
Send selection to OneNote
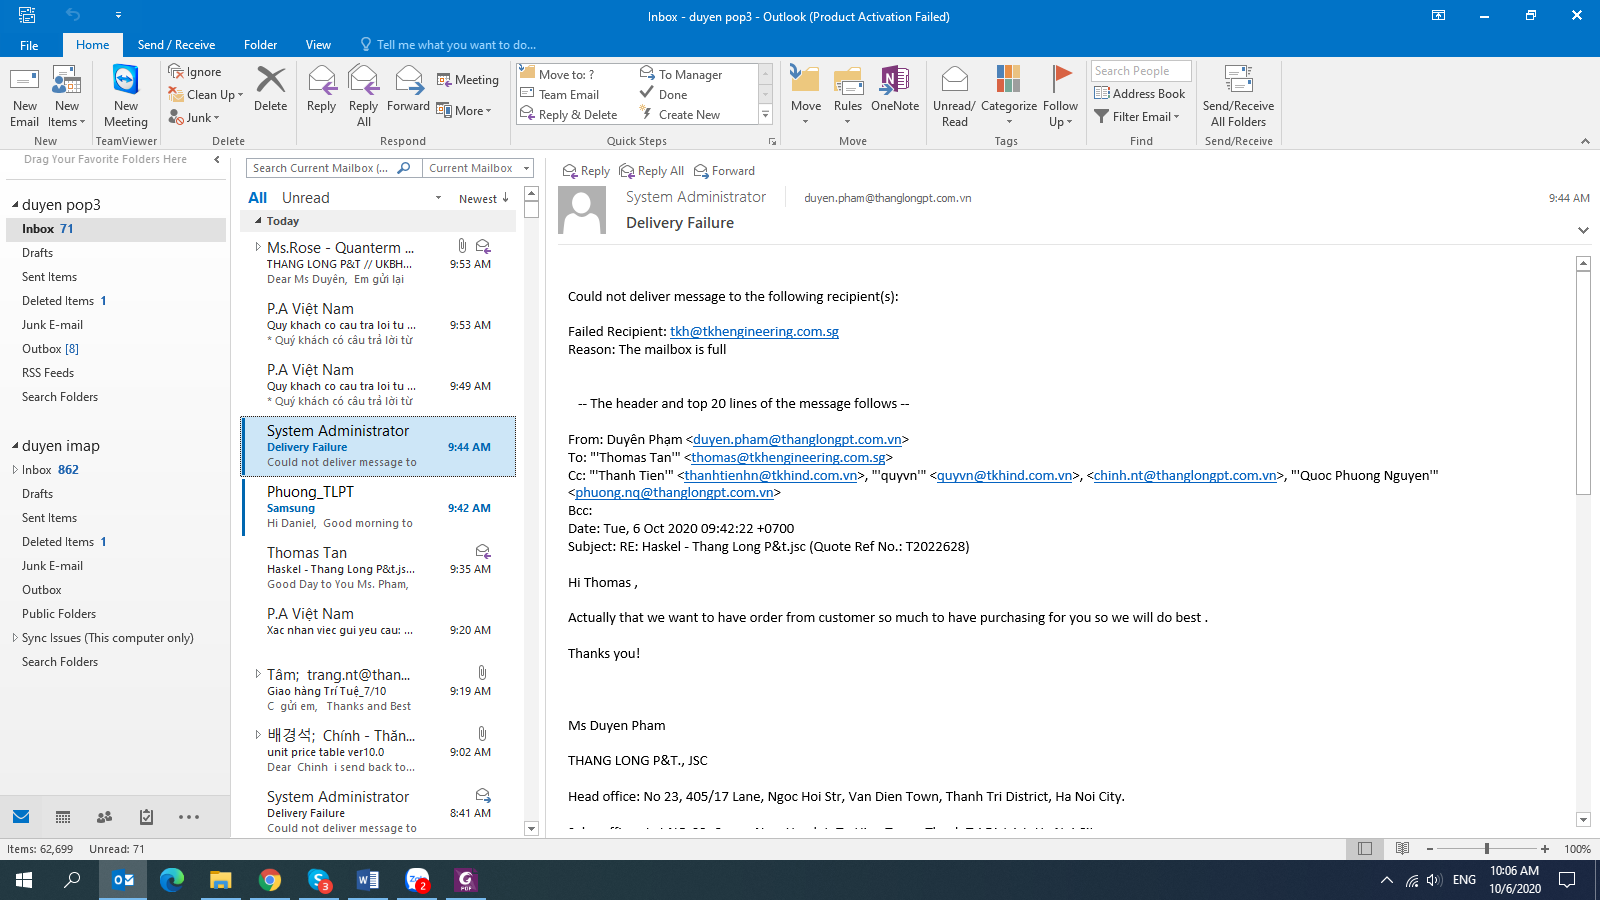[895, 90]
